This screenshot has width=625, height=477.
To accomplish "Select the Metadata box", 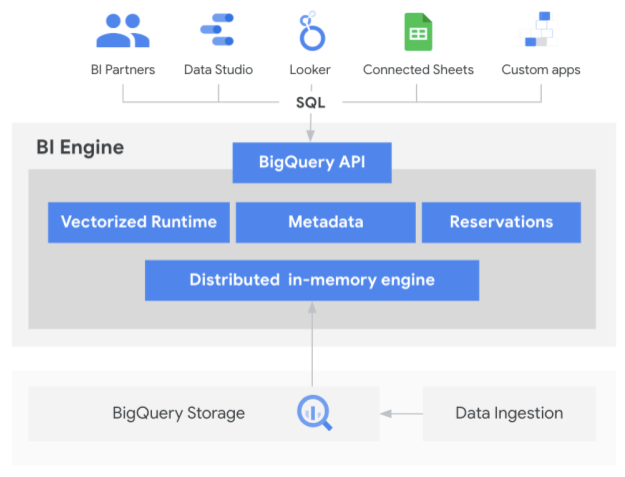I will click(x=326, y=222).
